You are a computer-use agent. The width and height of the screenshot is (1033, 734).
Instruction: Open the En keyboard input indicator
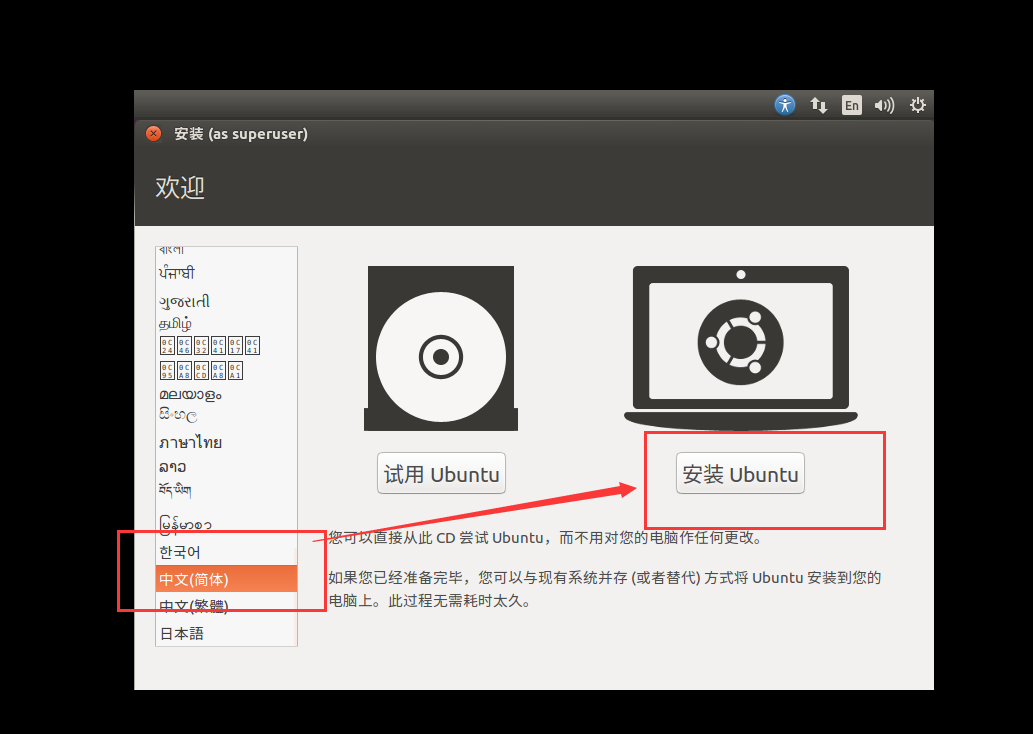852,105
